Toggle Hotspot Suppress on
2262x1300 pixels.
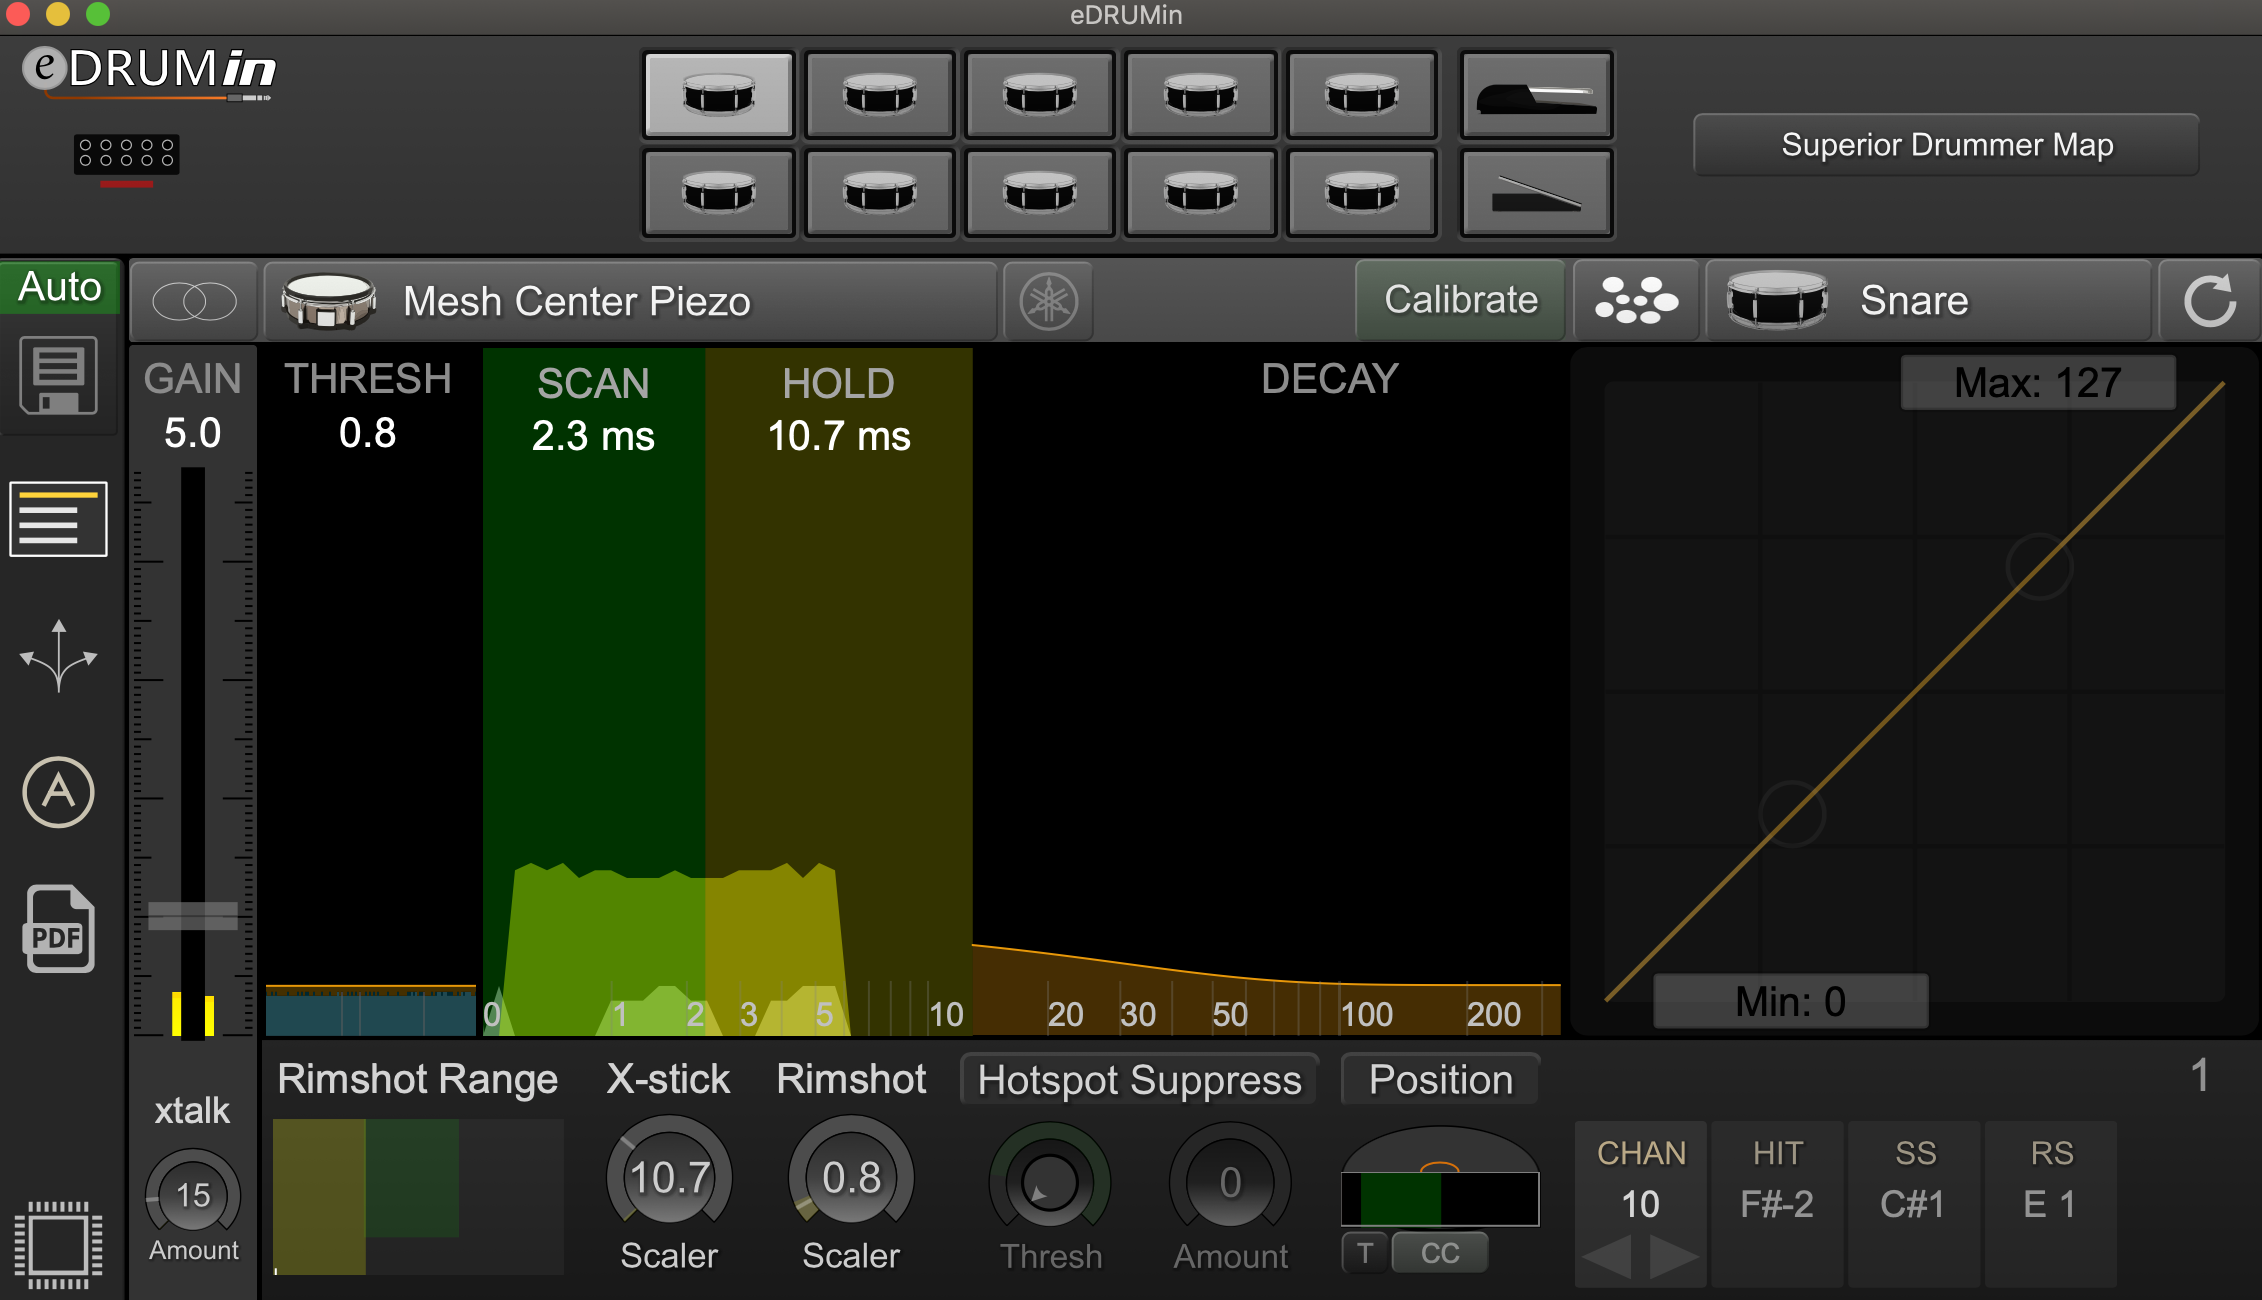pyautogui.click(x=1139, y=1080)
